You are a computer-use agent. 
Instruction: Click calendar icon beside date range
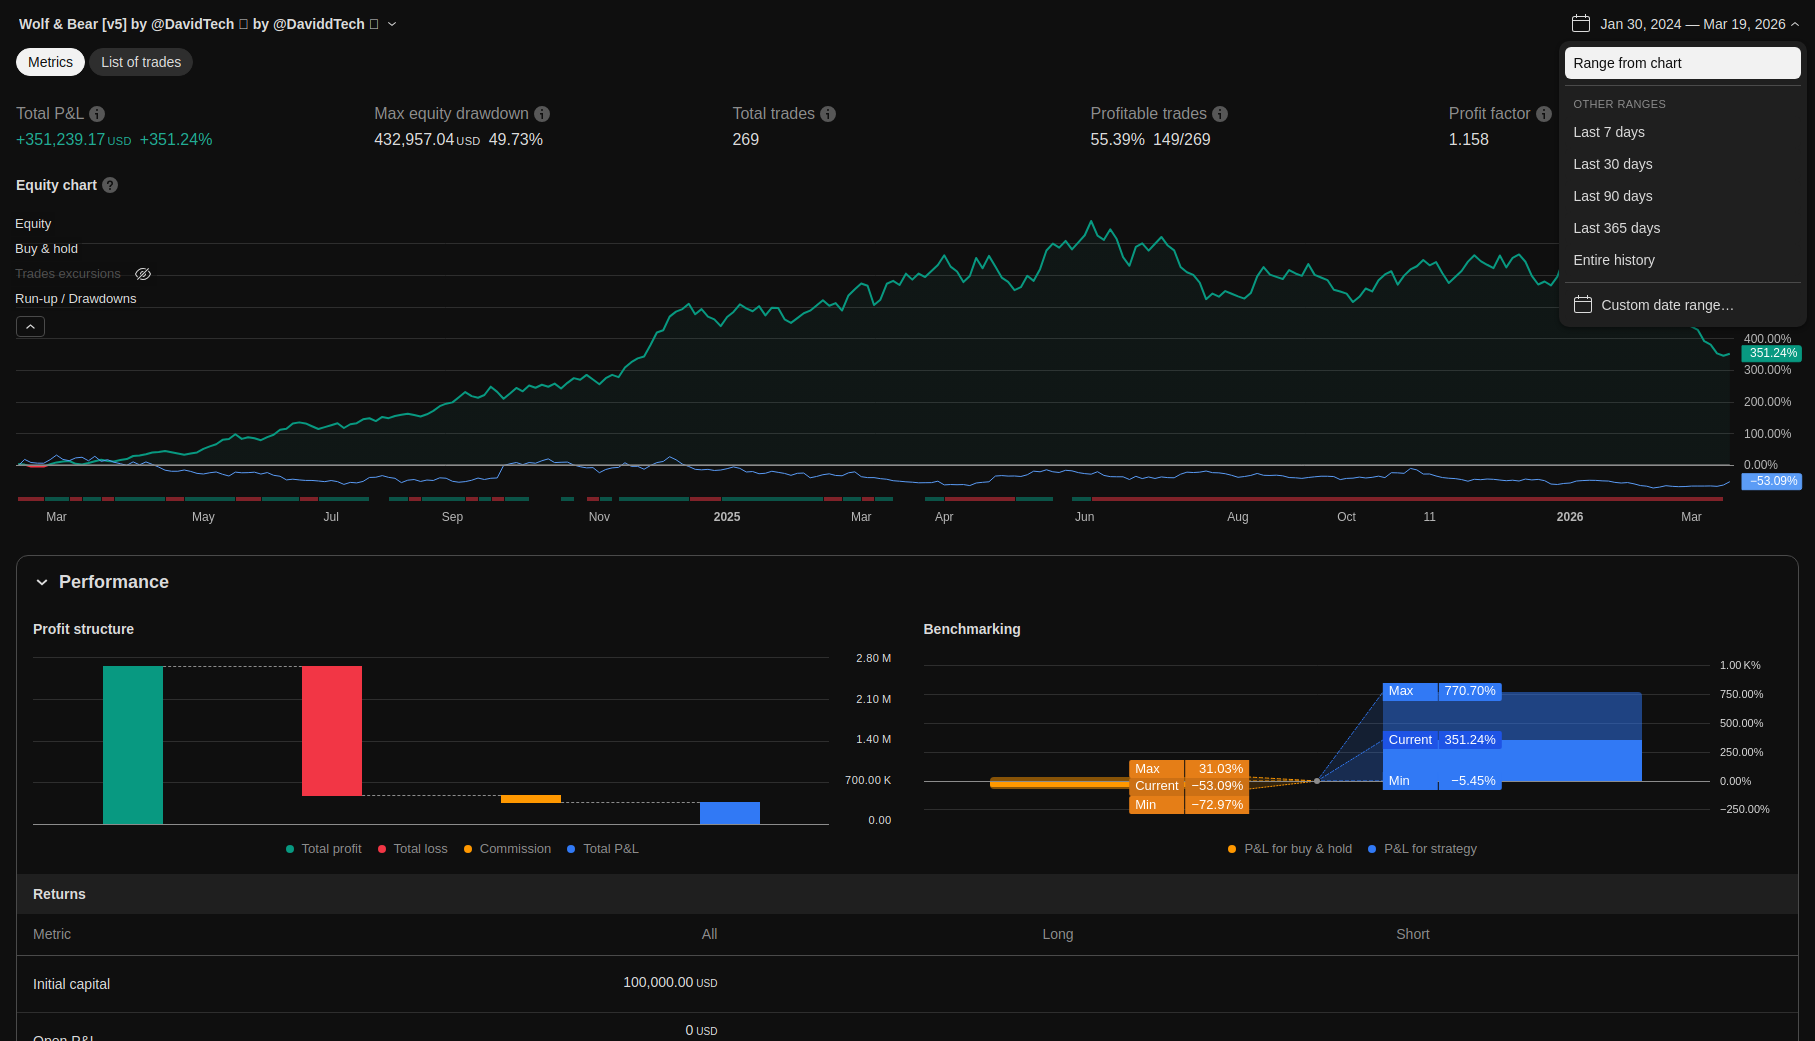click(x=1581, y=24)
